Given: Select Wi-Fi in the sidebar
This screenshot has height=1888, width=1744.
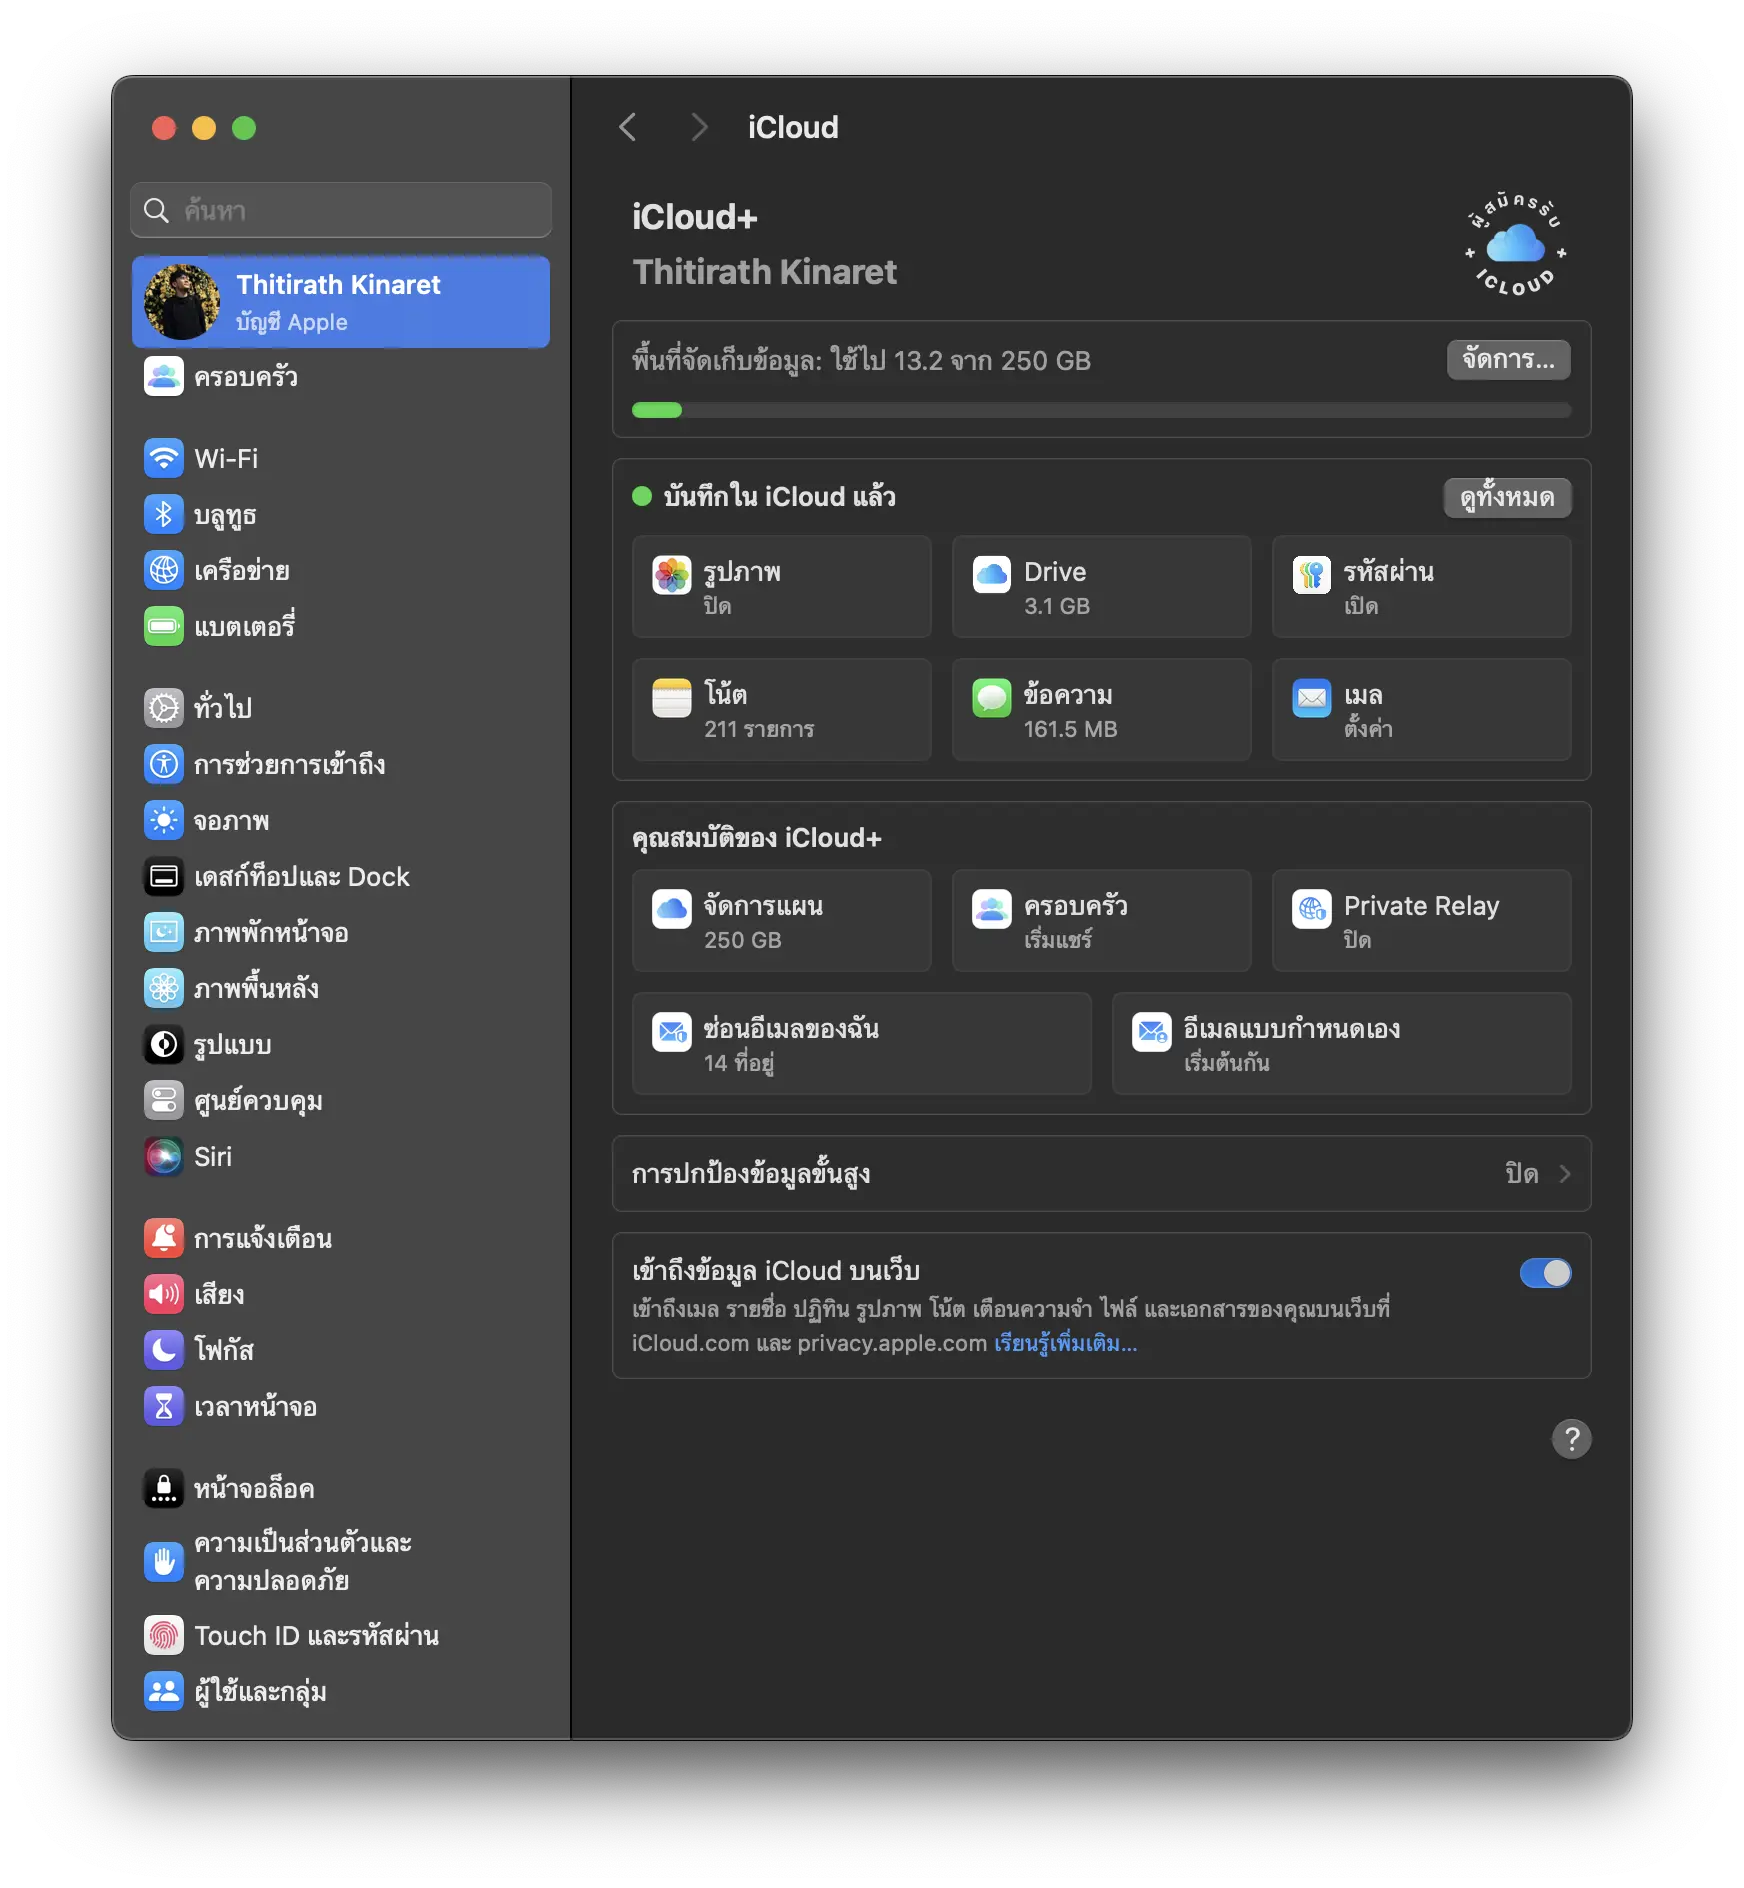Looking at the screenshot, I should (x=226, y=459).
